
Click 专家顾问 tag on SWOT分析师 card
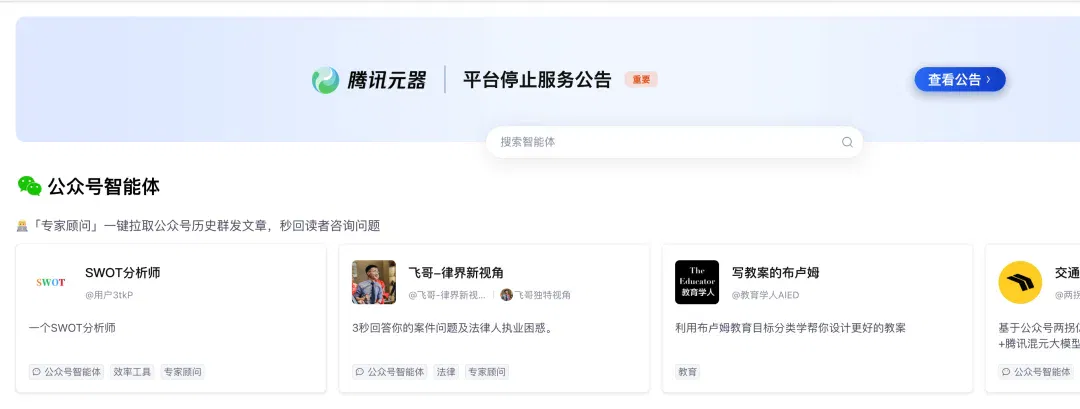point(183,372)
